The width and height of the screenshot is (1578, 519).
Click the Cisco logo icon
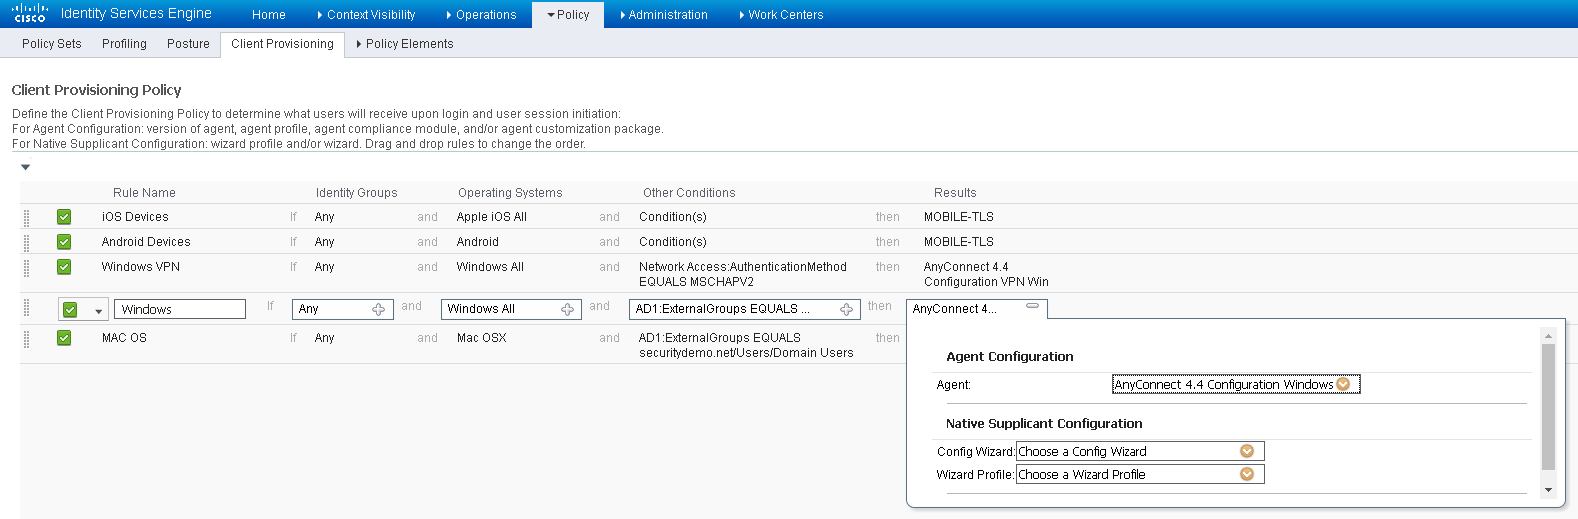29,13
